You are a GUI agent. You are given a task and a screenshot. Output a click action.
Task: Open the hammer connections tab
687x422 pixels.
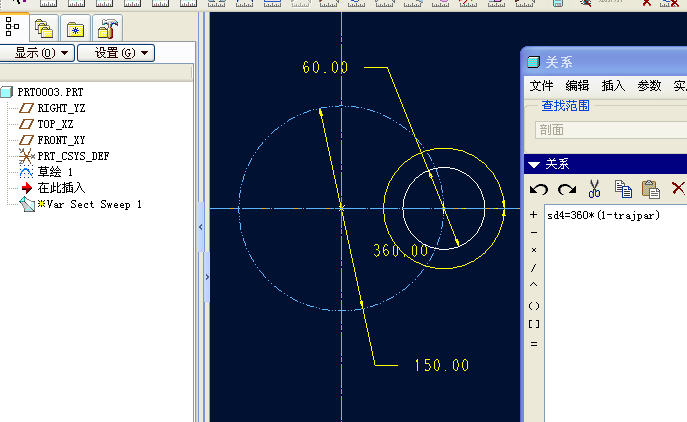coord(107,29)
